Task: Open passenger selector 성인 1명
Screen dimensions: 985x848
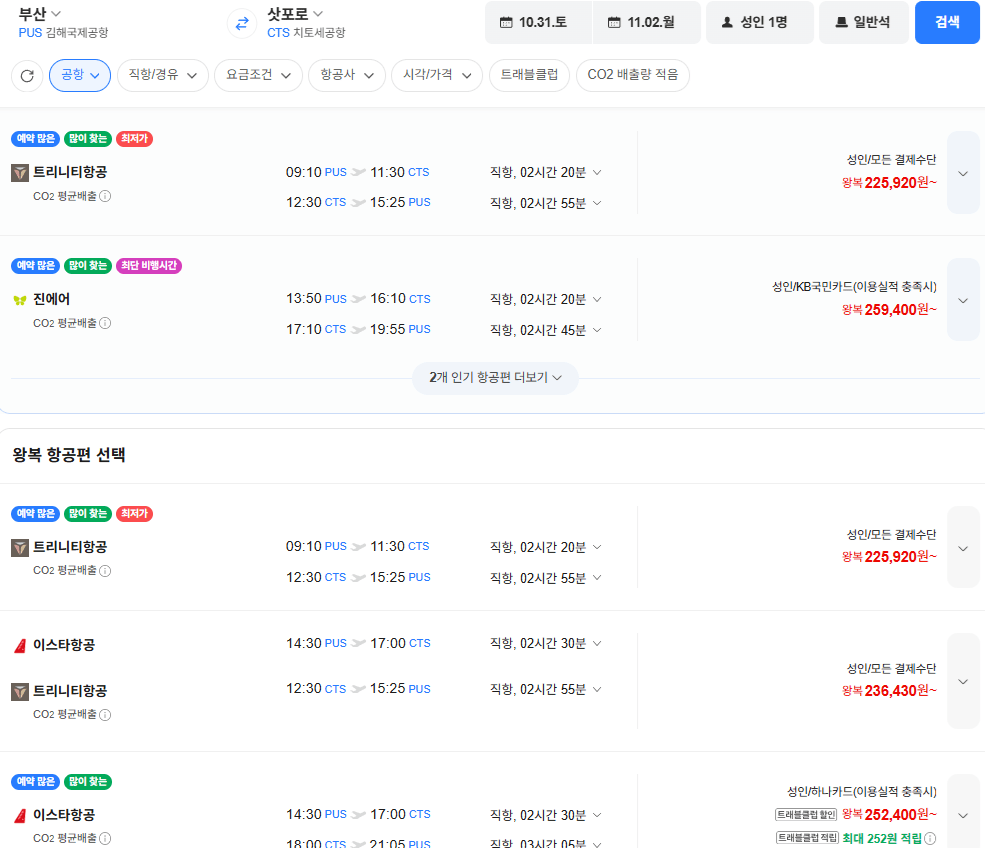Action: [x=759, y=23]
